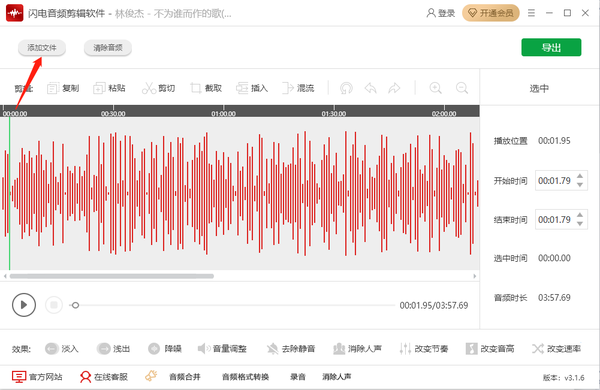Click the Insert (插入) tool icon
Viewport: 600px width, 390px height.
tap(242, 88)
